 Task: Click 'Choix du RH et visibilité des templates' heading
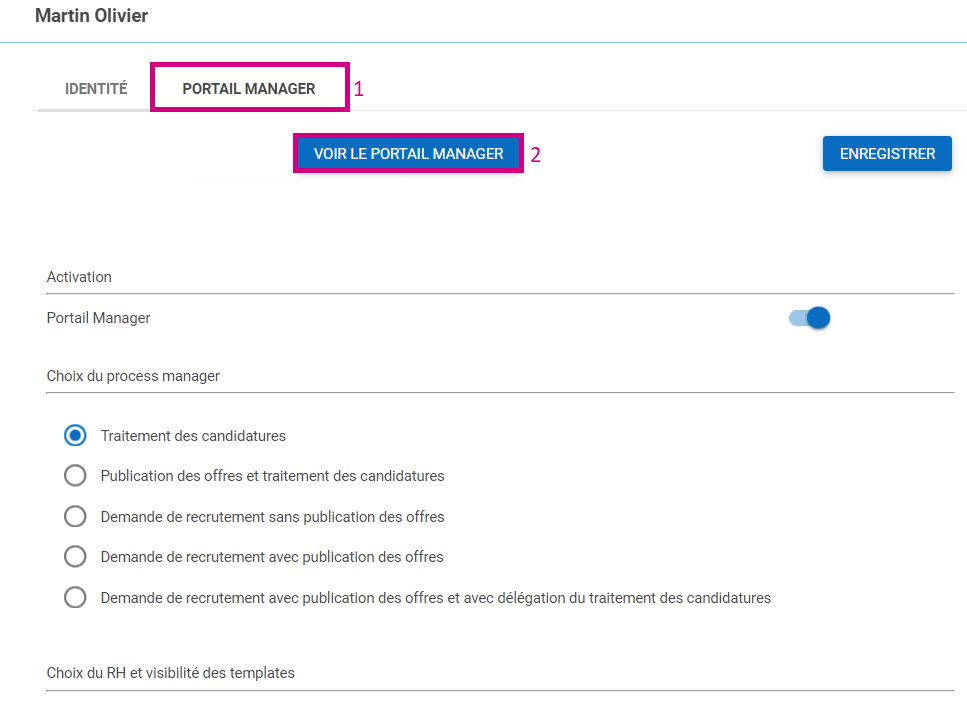(170, 673)
